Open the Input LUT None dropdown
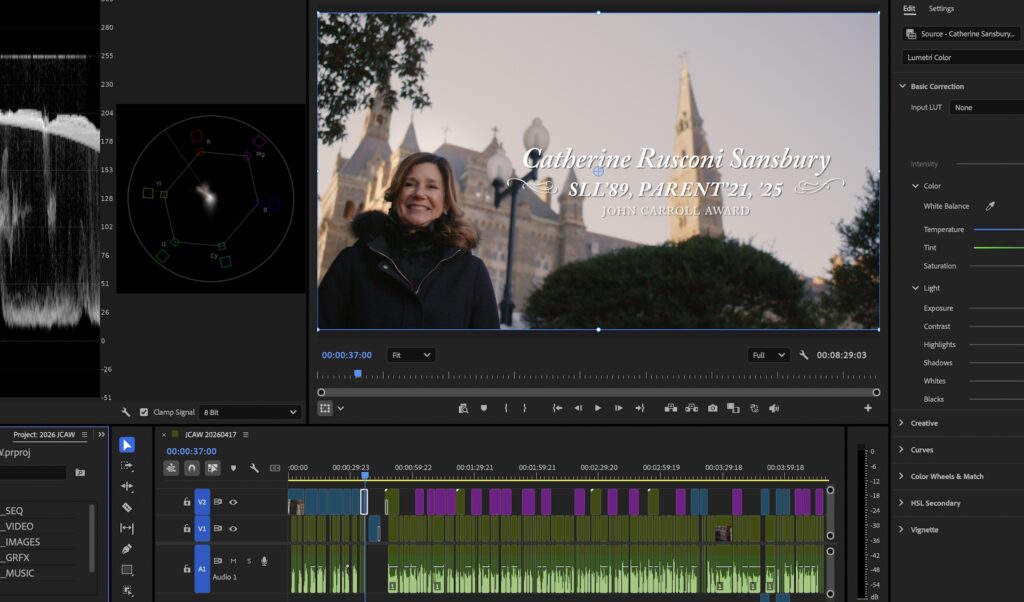Image resolution: width=1024 pixels, height=602 pixels. [x=986, y=108]
